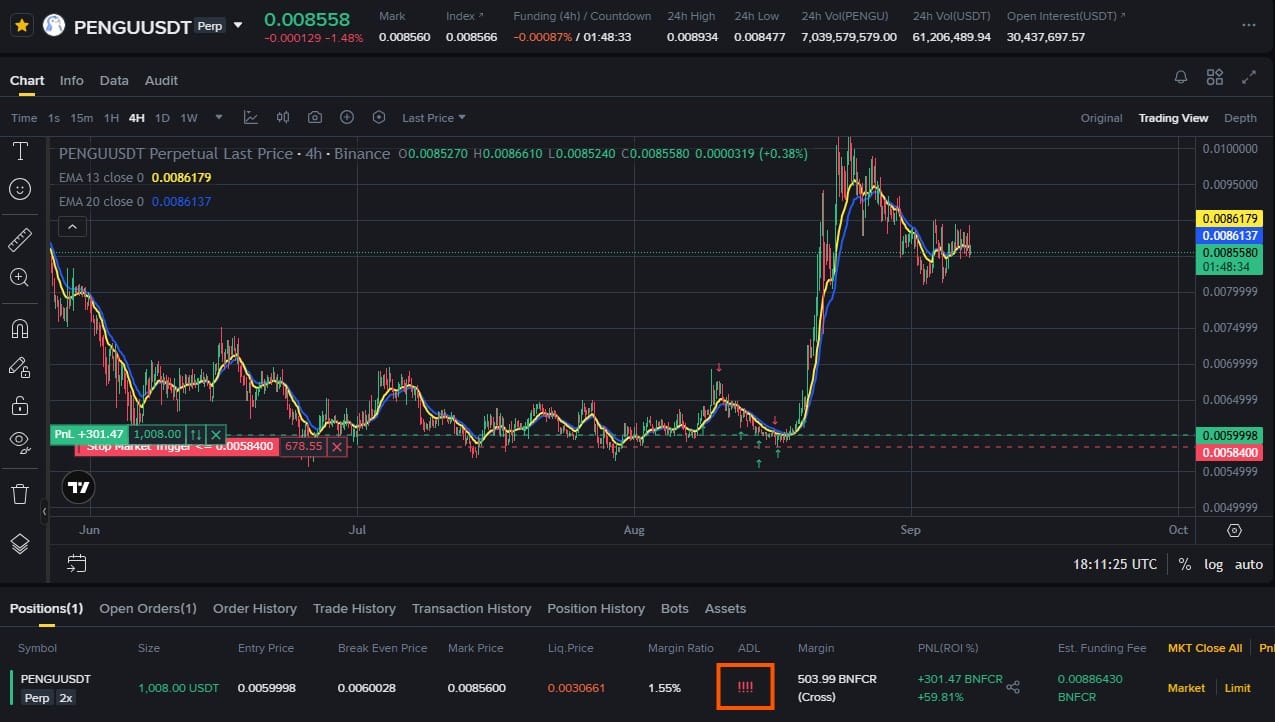
Task: Open the technical indicators icon
Action: 251,117
